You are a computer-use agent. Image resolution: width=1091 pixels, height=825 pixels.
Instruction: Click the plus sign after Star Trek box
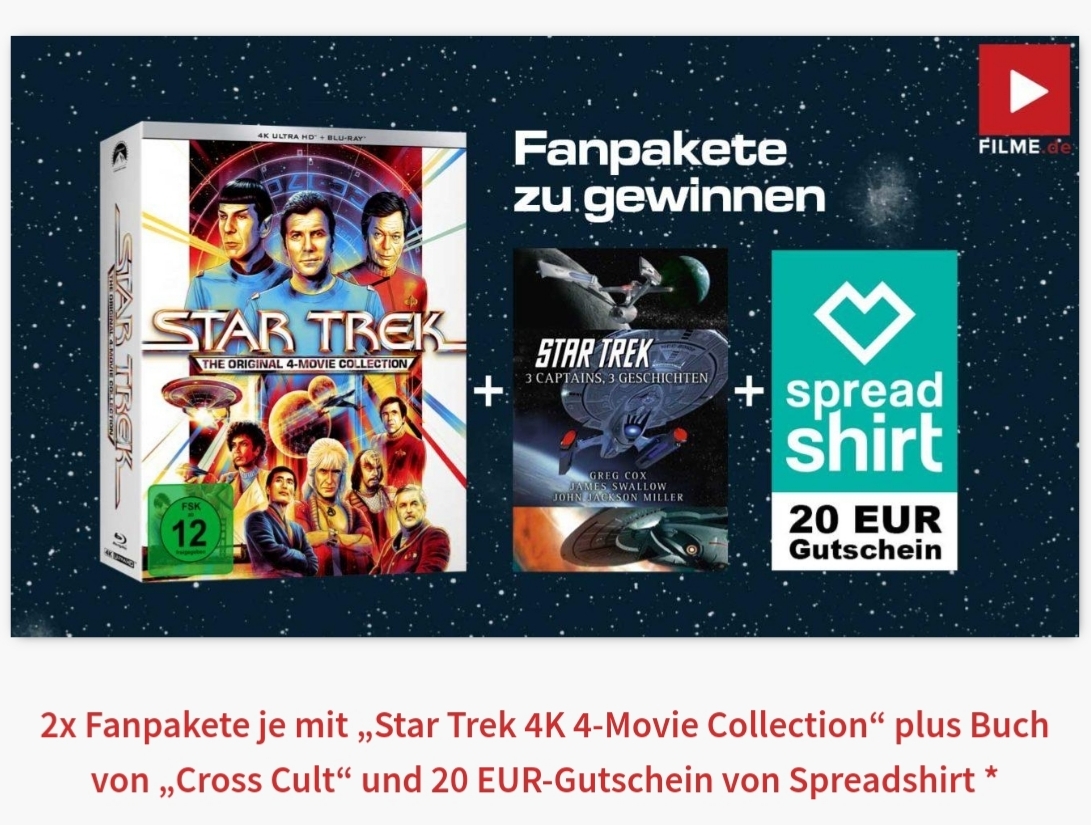(x=488, y=392)
